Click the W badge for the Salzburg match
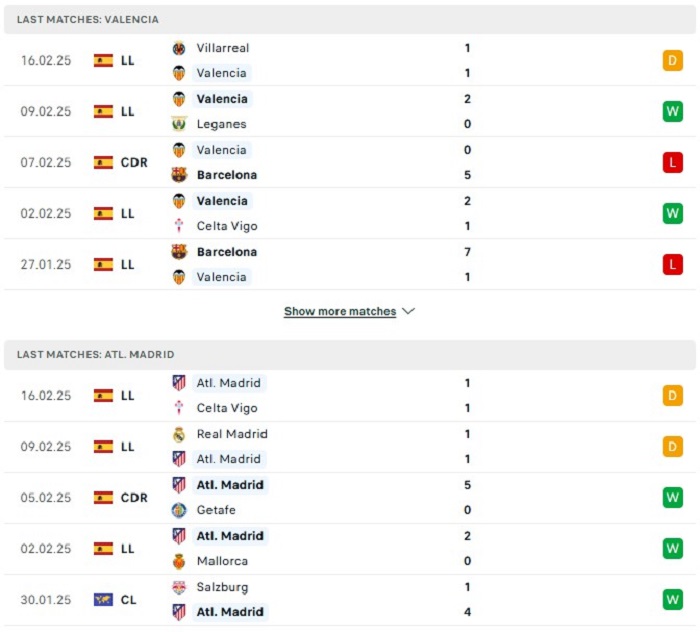700x632 pixels. click(673, 599)
